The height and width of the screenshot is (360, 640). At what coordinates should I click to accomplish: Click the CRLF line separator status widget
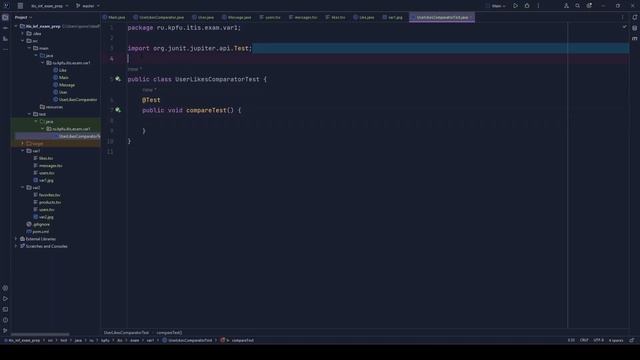[584, 340]
